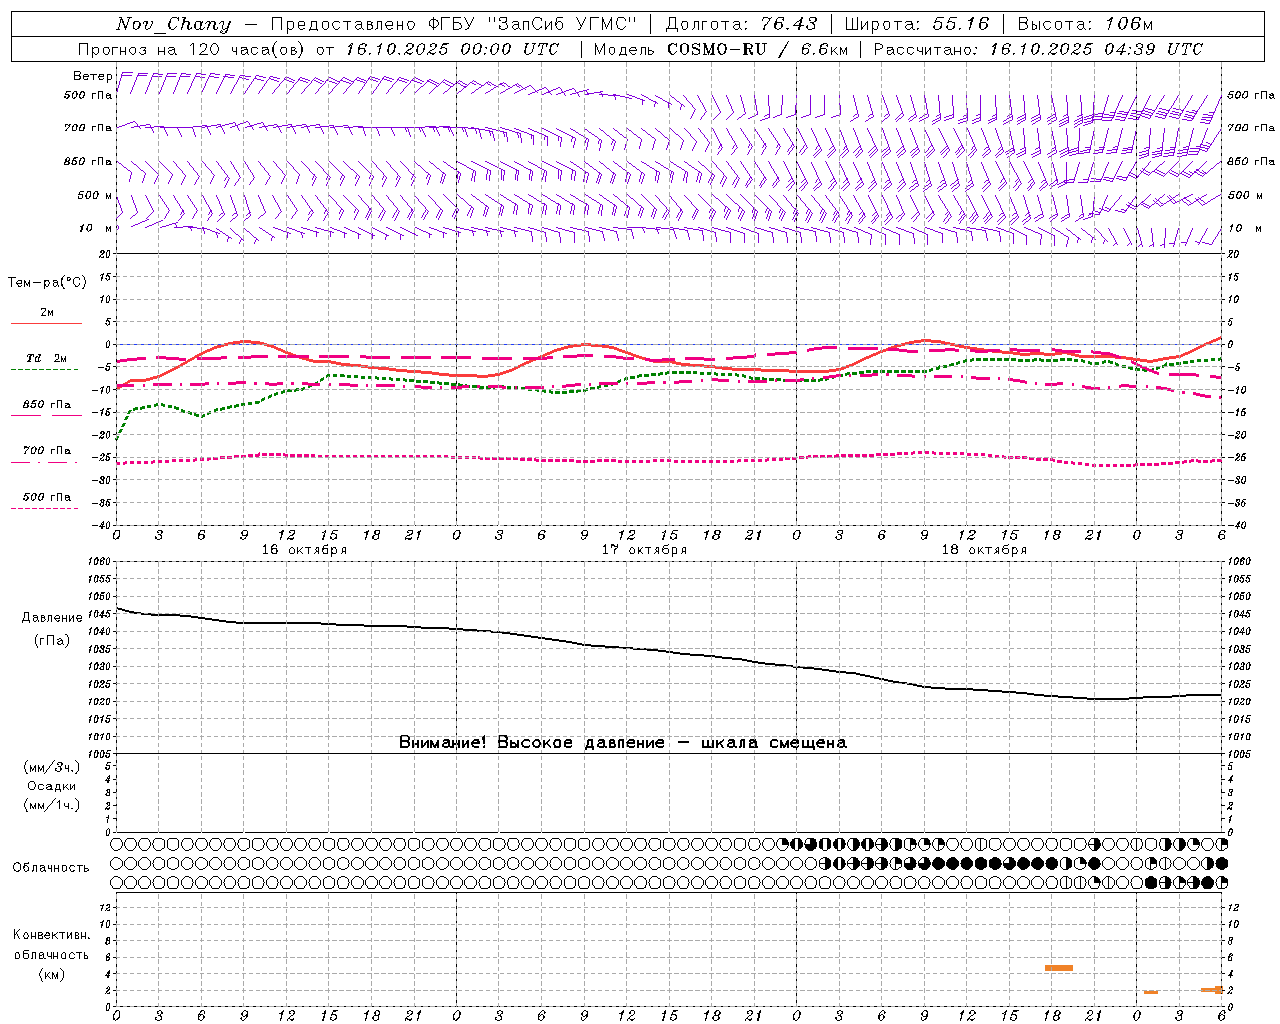Click the "17 октября" date label
Image resolution: width=1280 pixels, height=1024 pixels.
point(644,550)
